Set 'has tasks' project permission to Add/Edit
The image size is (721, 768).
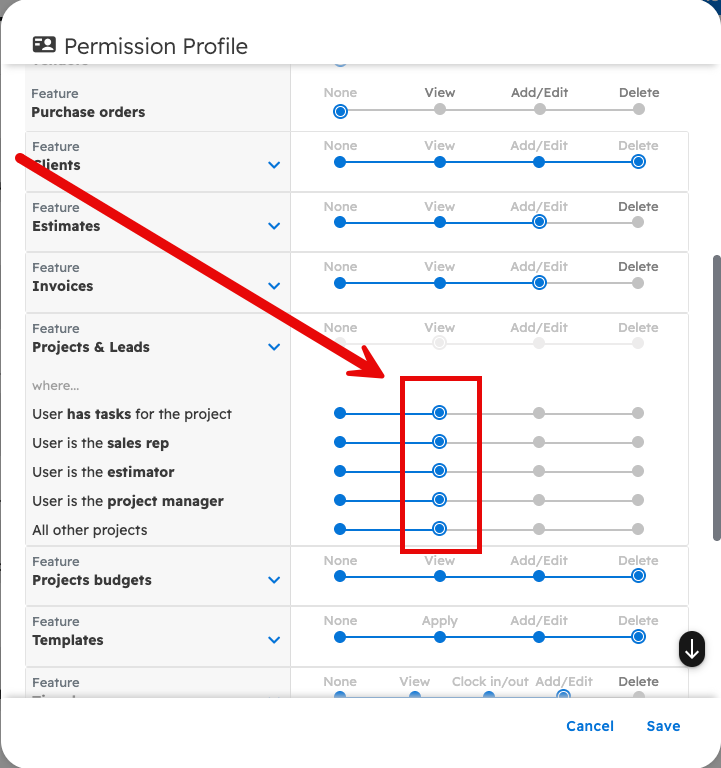click(x=539, y=413)
